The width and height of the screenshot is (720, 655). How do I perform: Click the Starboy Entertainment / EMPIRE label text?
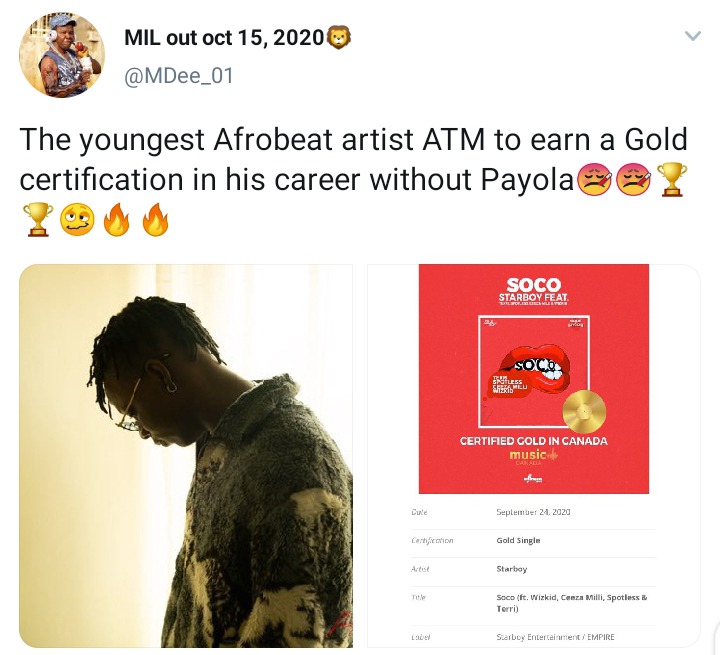tap(555, 637)
